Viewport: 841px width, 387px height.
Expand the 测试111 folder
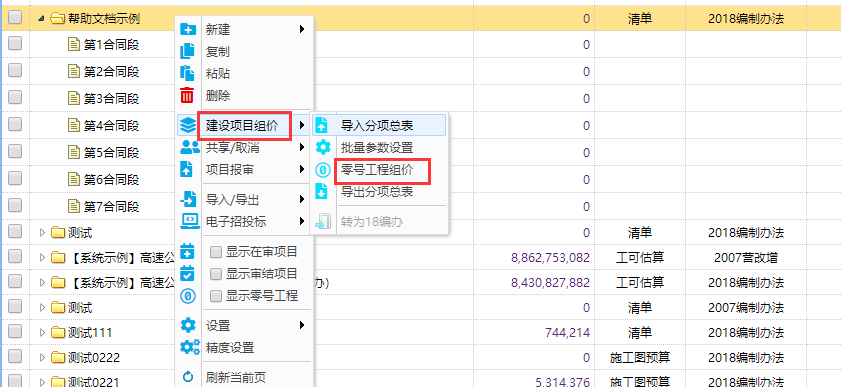point(43,332)
